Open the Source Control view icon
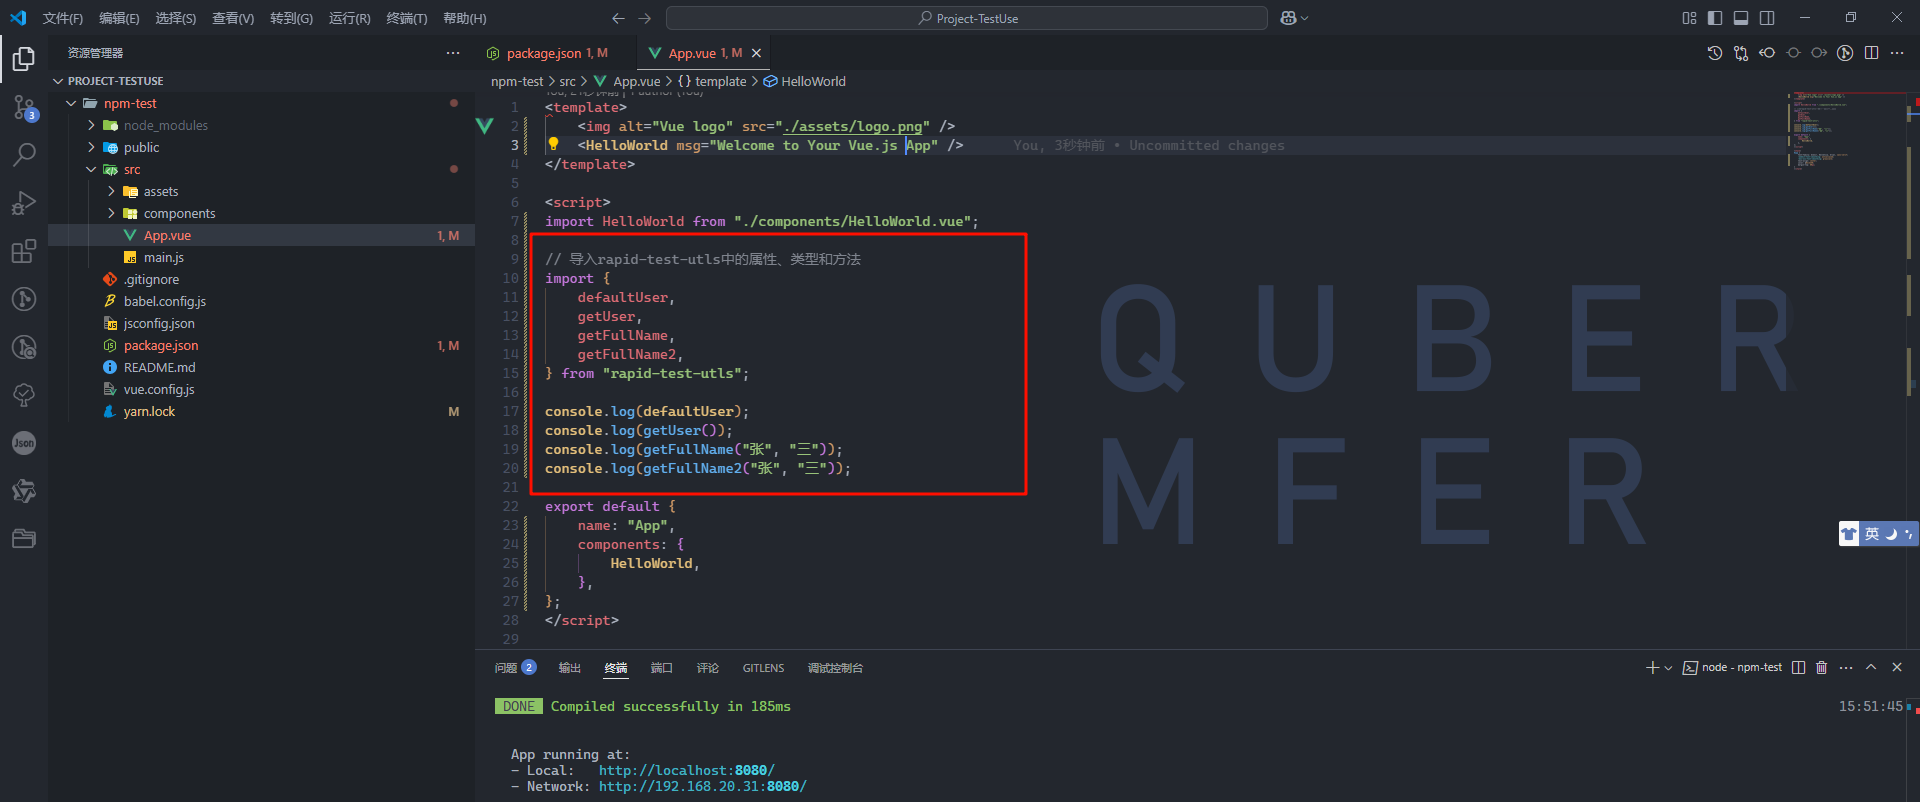Screen dimensions: 1920x802 [24, 107]
